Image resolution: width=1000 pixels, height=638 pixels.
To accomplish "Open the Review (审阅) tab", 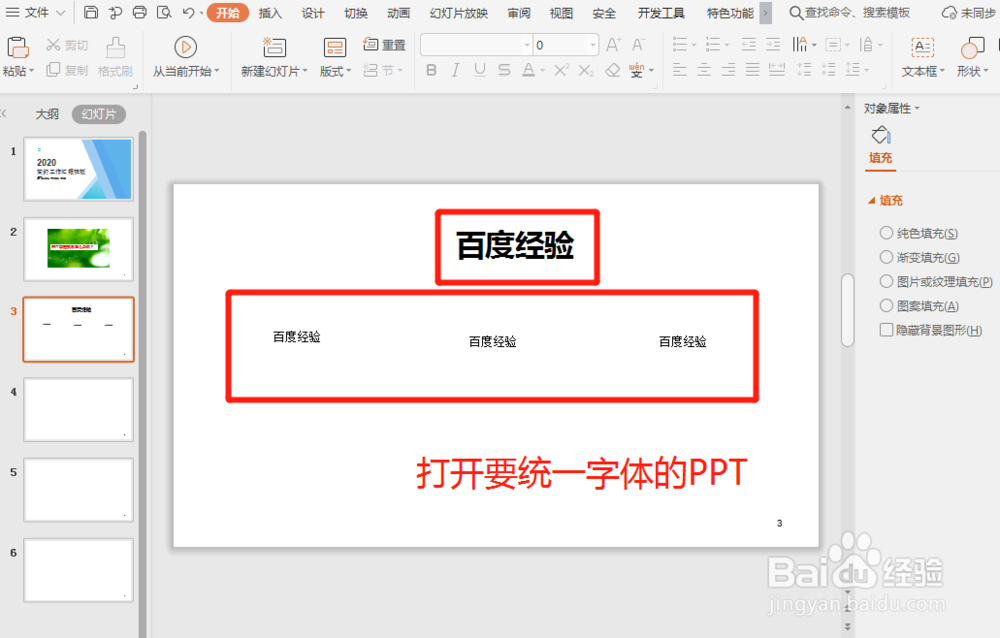I will [x=518, y=13].
